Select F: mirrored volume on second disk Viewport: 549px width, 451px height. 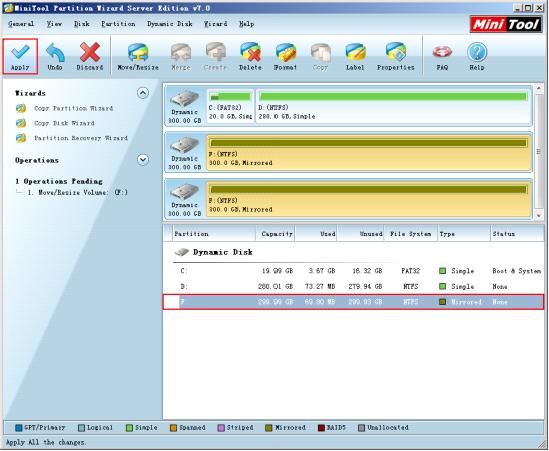click(x=369, y=153)
